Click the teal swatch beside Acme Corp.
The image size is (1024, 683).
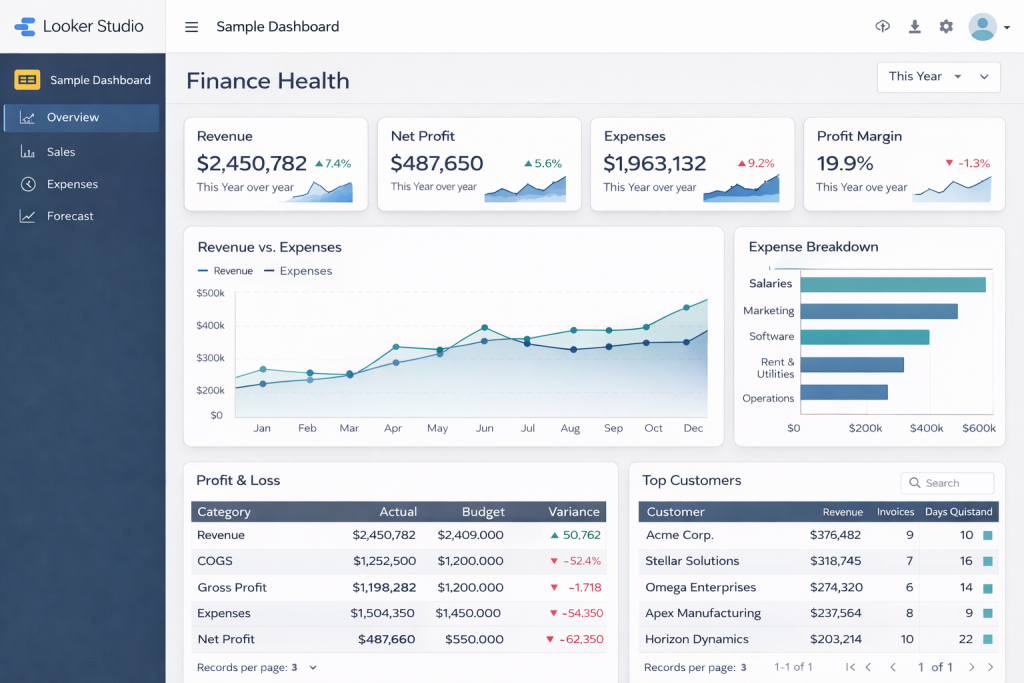pos(988,535)
